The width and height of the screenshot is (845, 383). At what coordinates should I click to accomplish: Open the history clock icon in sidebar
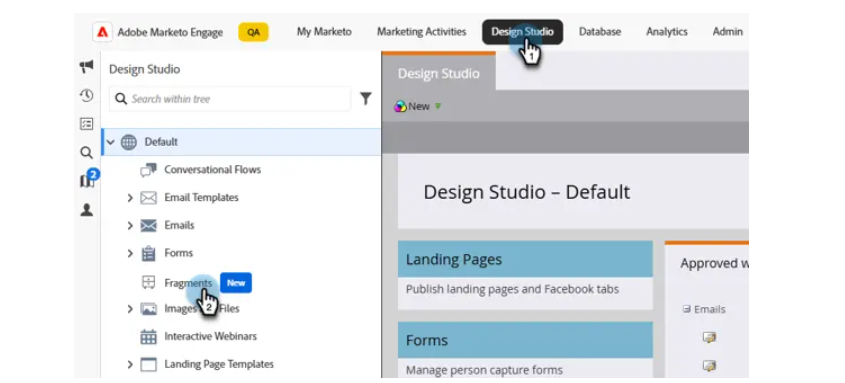(x=86, y=96)
